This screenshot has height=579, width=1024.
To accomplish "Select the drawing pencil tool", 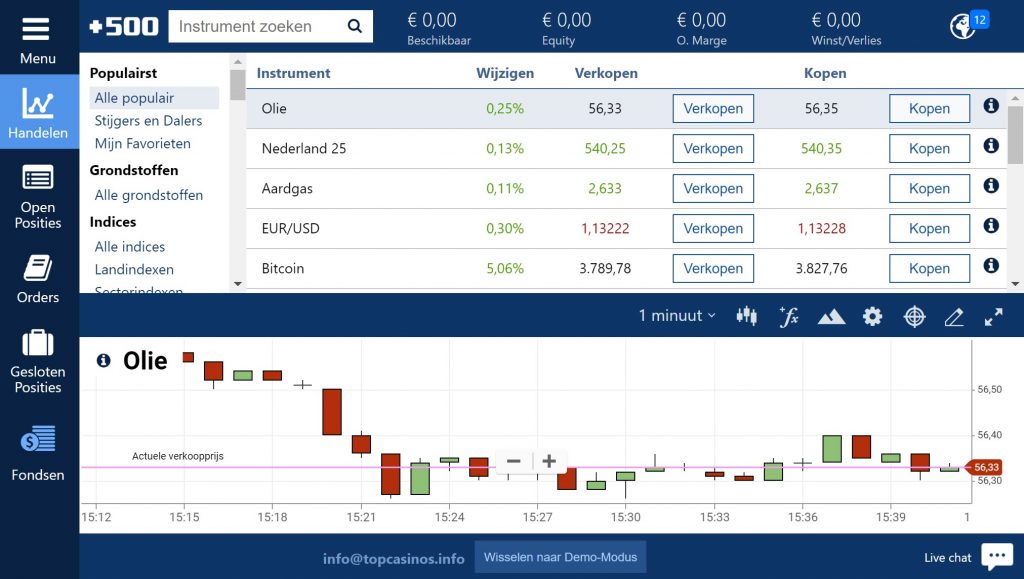I will coord(954,316).
